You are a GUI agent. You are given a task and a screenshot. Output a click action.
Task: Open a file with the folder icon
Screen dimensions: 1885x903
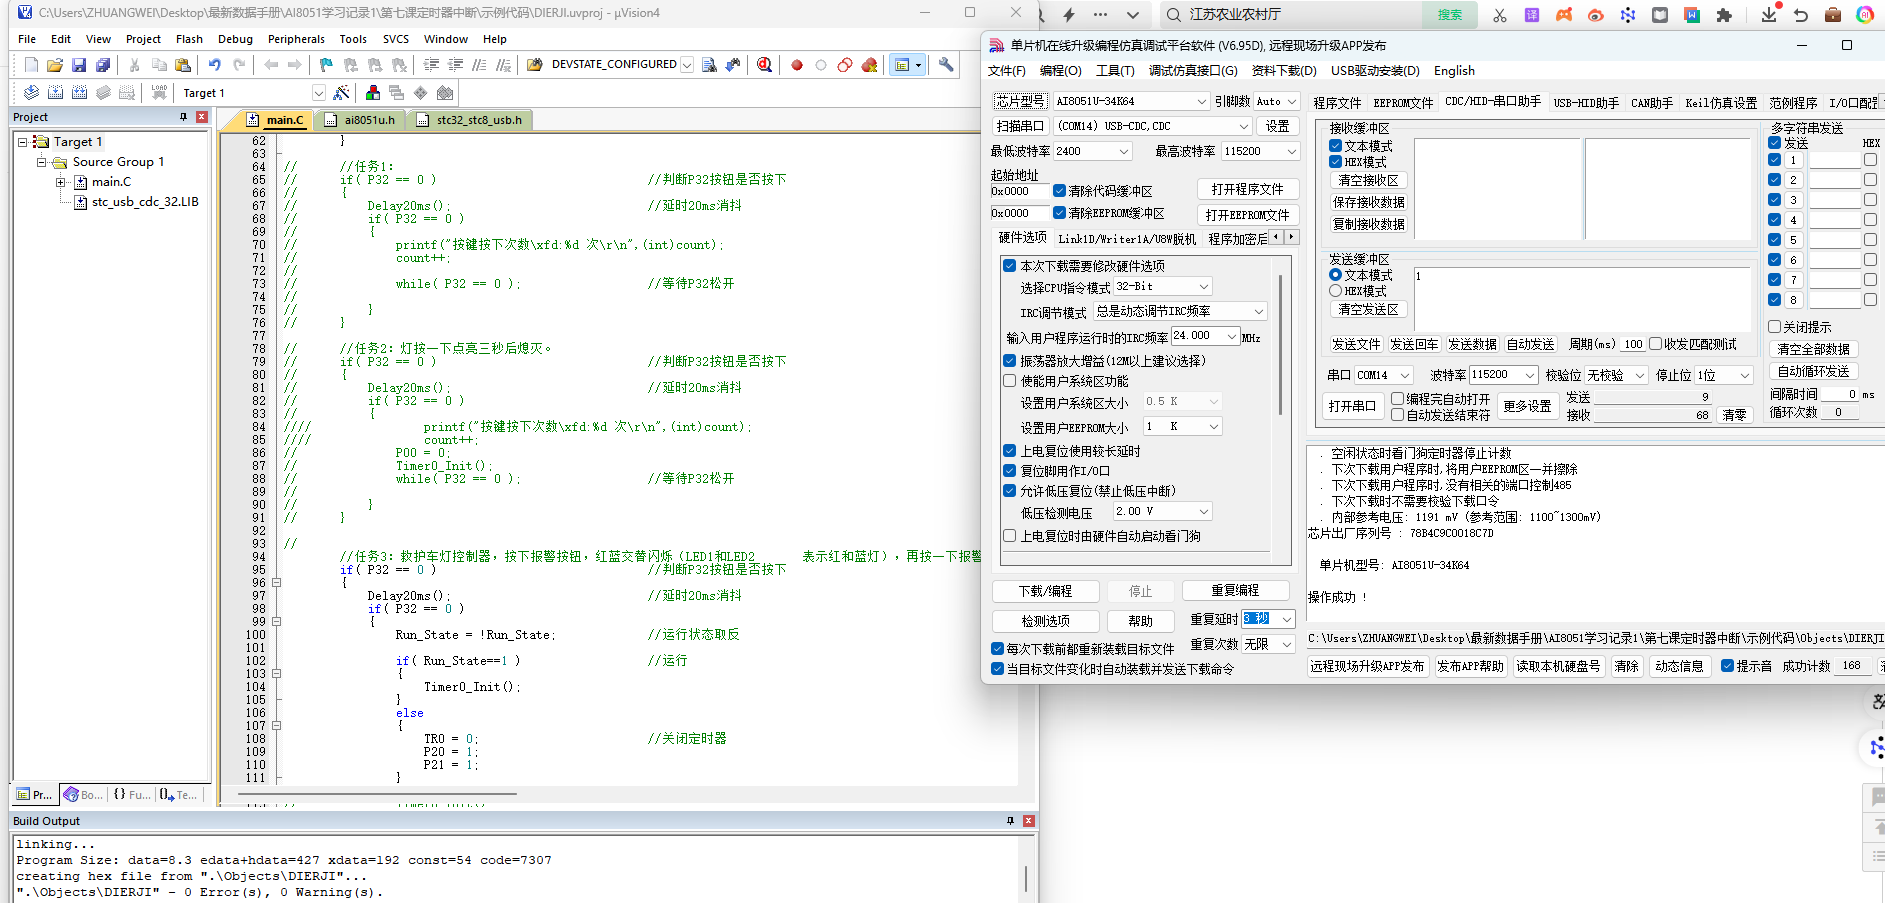(x=55, y=65)
